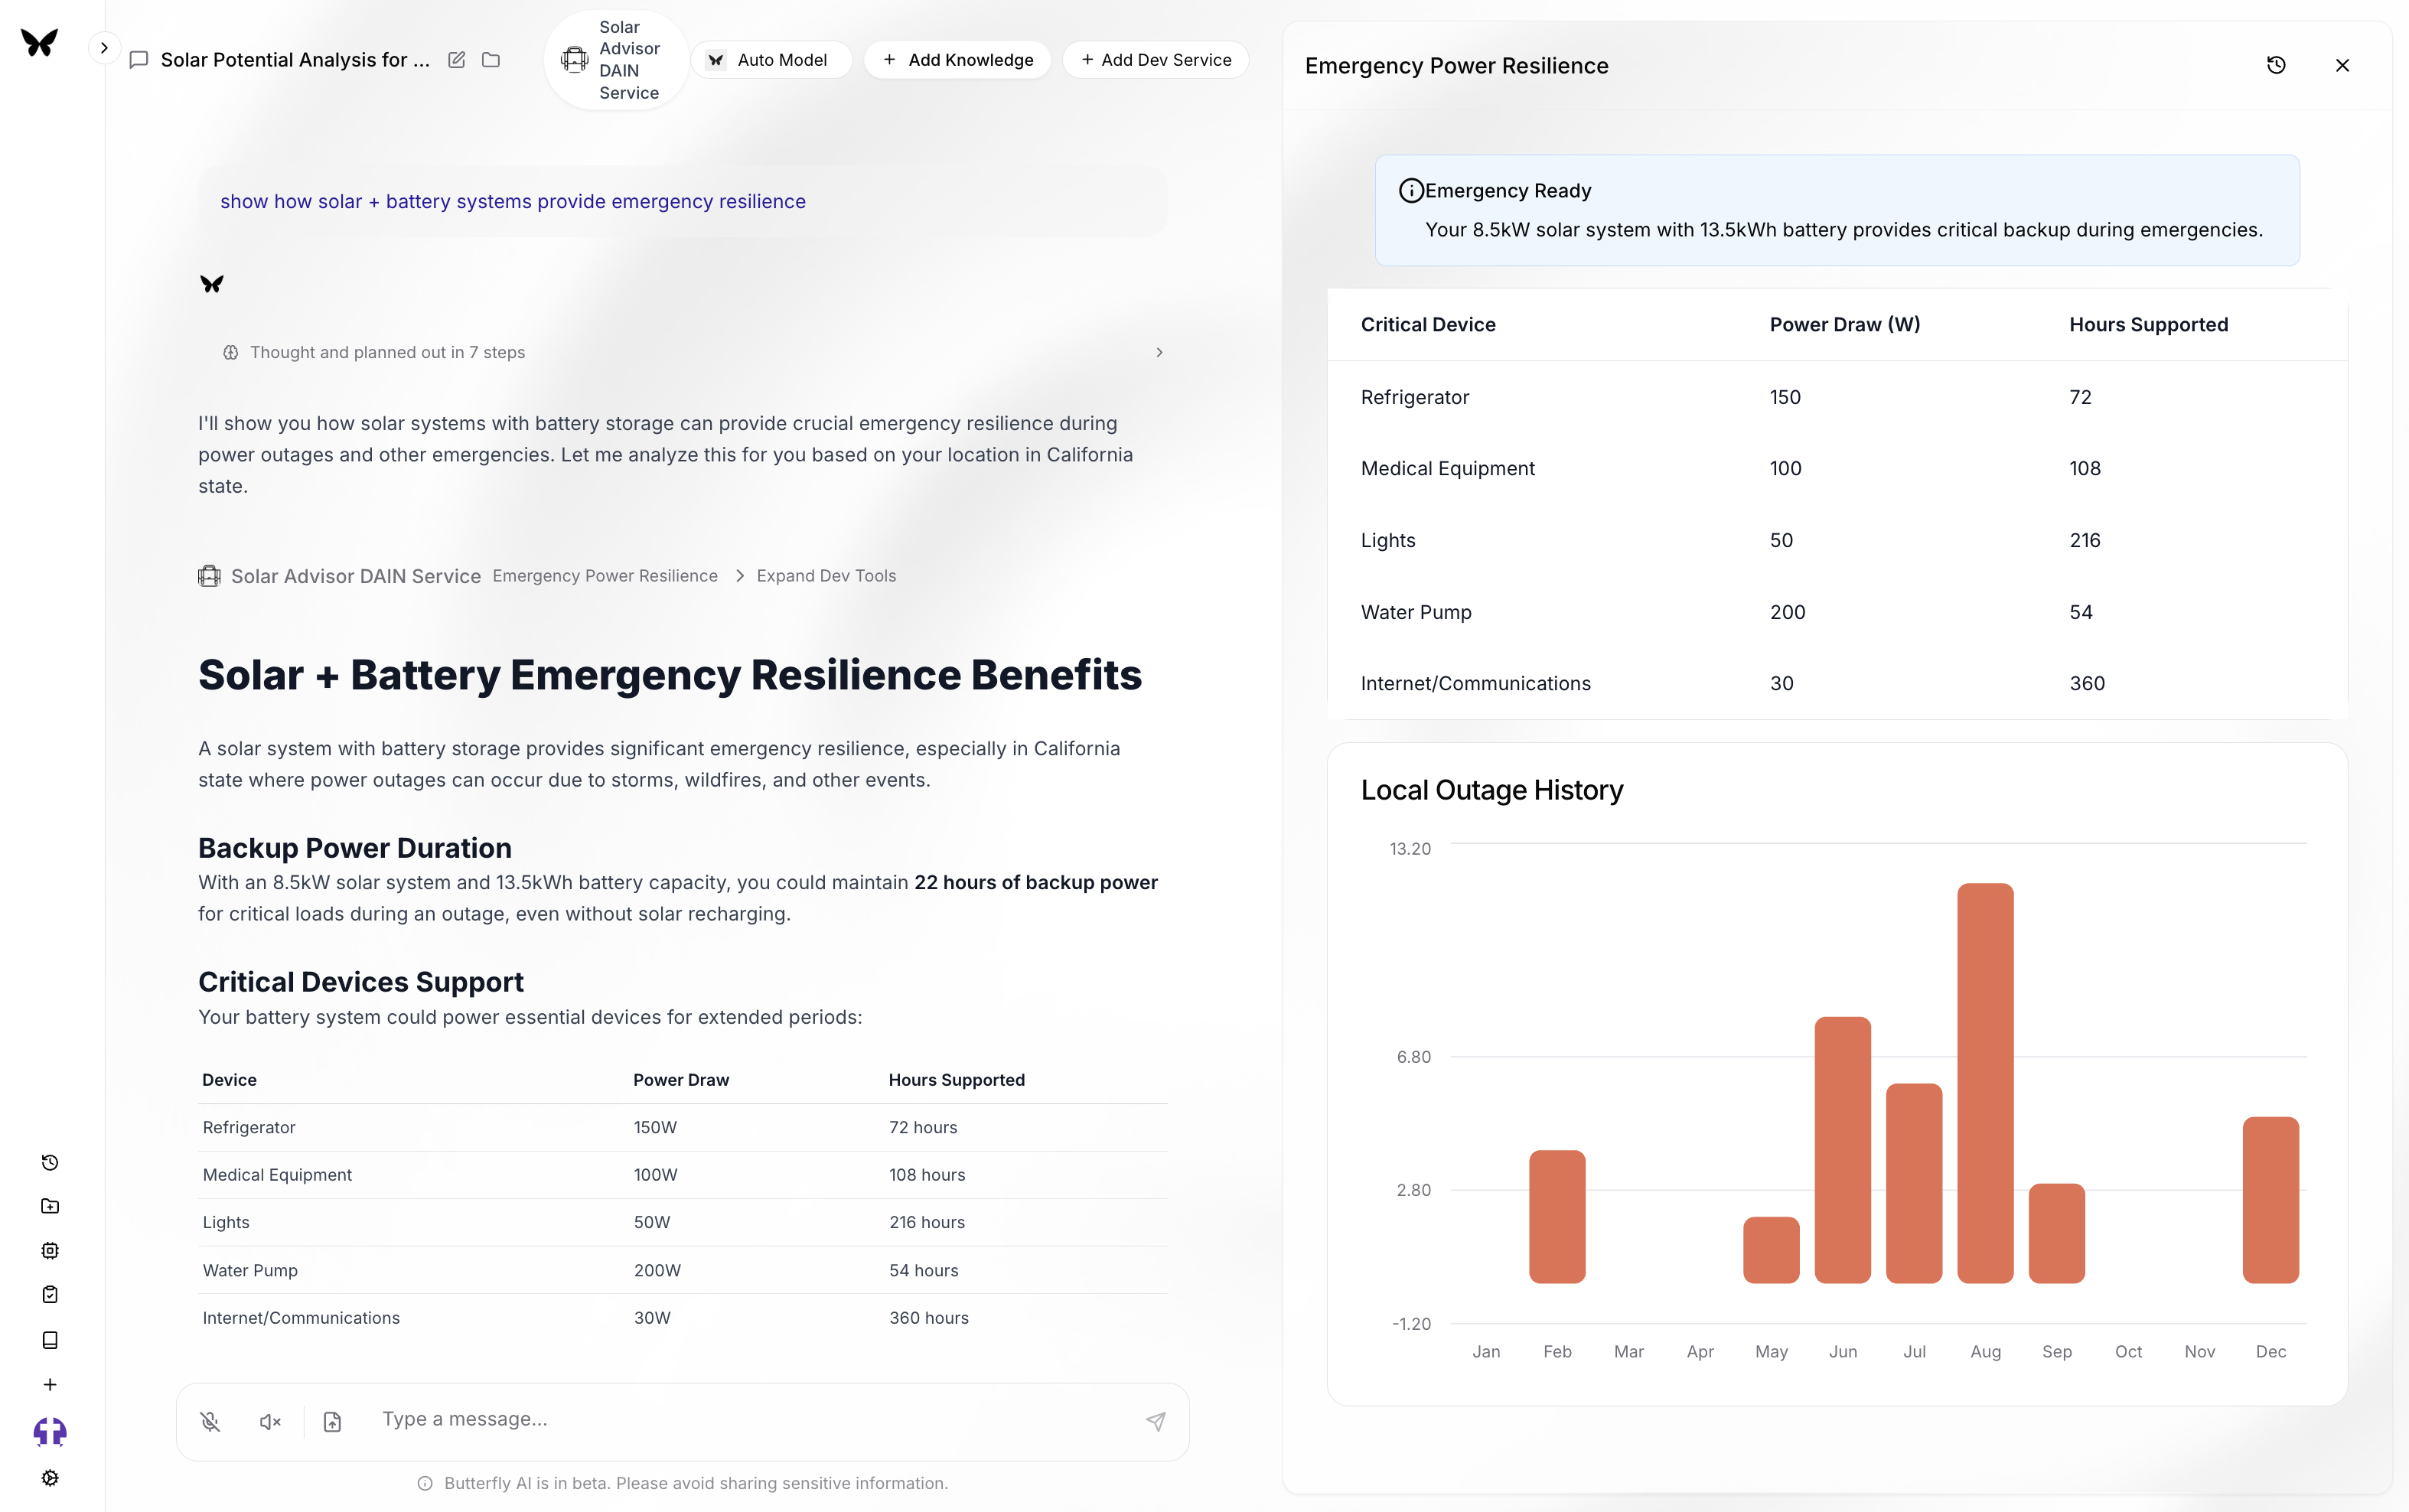Viewport: 2409px width, 1512px height.
Task: Click the new folder sidebar icon
Action: pyautogui.click(x=50, y=1206)
